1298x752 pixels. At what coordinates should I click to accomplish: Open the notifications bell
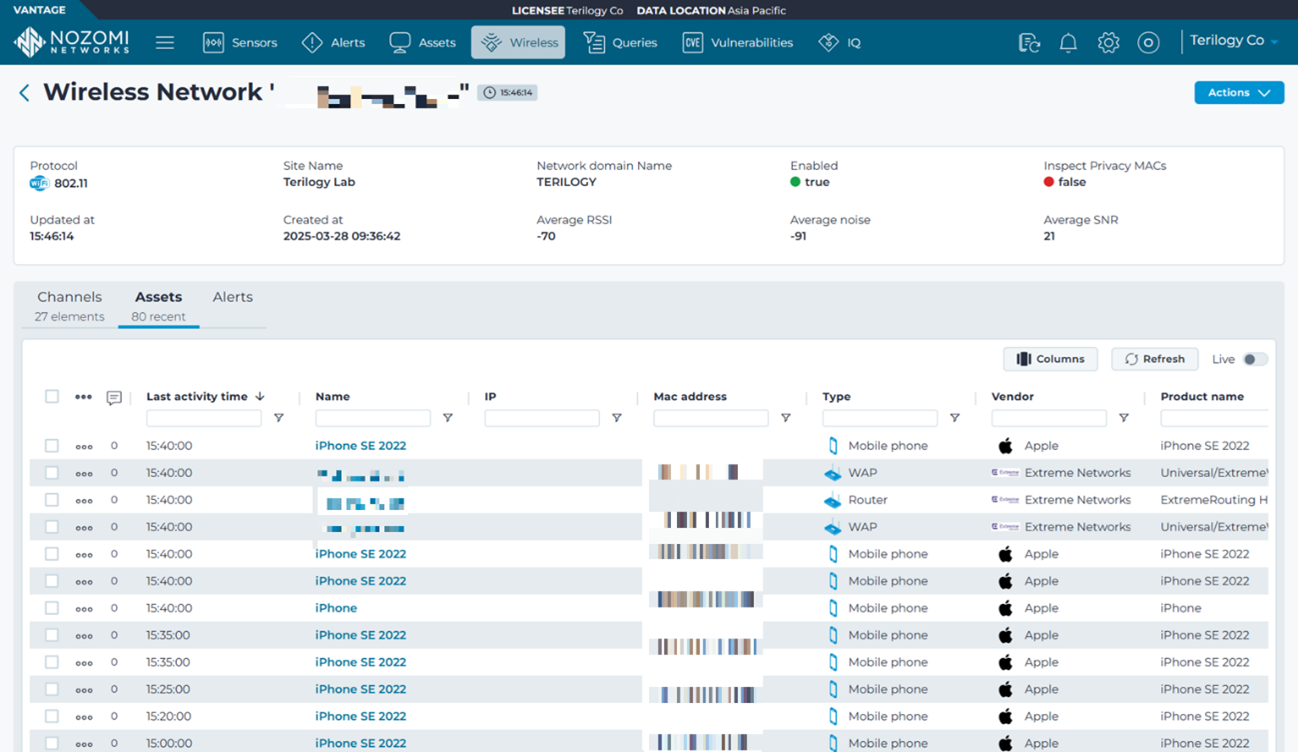[1068, 42]
